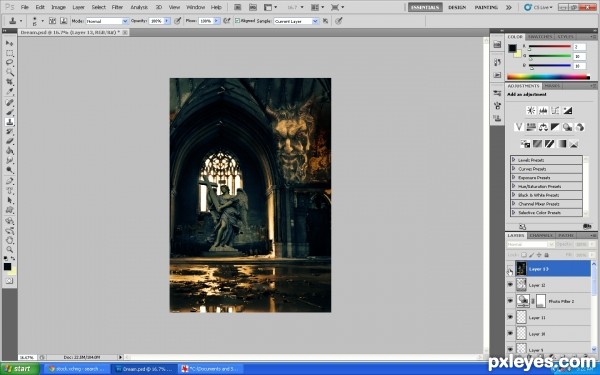Add a Levels adjustment from icon
This screenshot has width=600, height=375.
click(543, 111)
